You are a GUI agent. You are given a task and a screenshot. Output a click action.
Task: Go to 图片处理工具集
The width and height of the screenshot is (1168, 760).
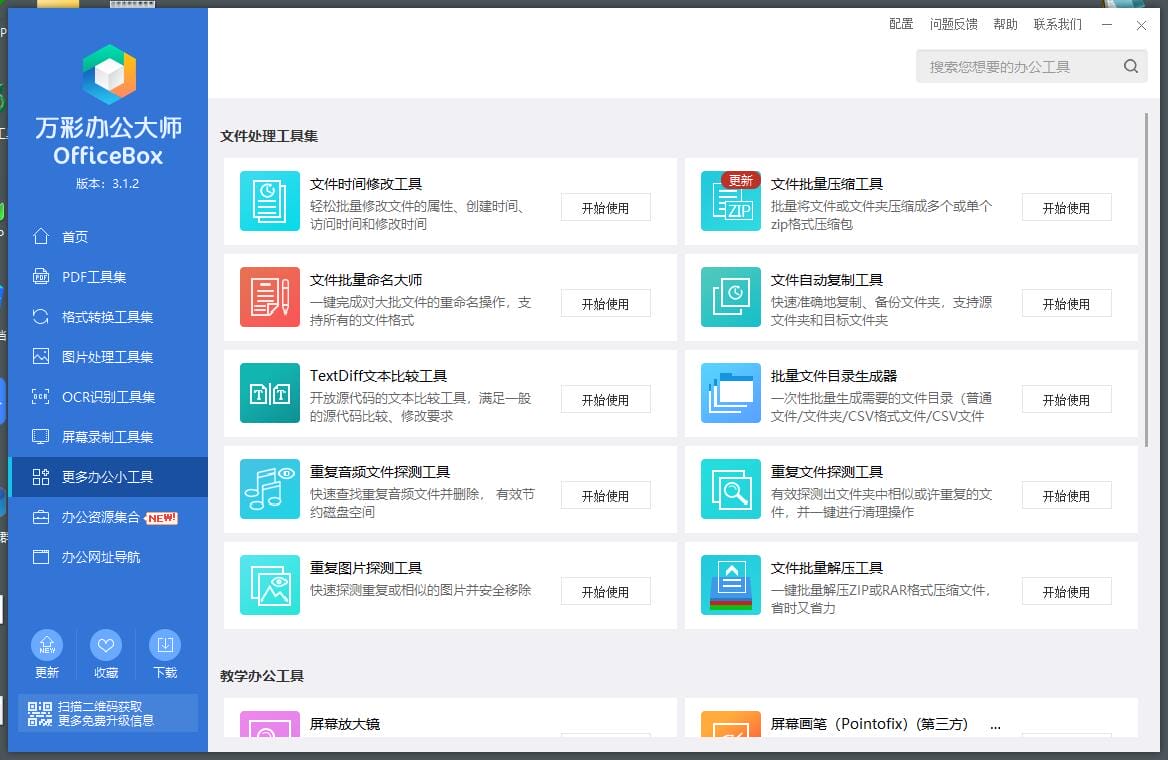tap(108, 357)
